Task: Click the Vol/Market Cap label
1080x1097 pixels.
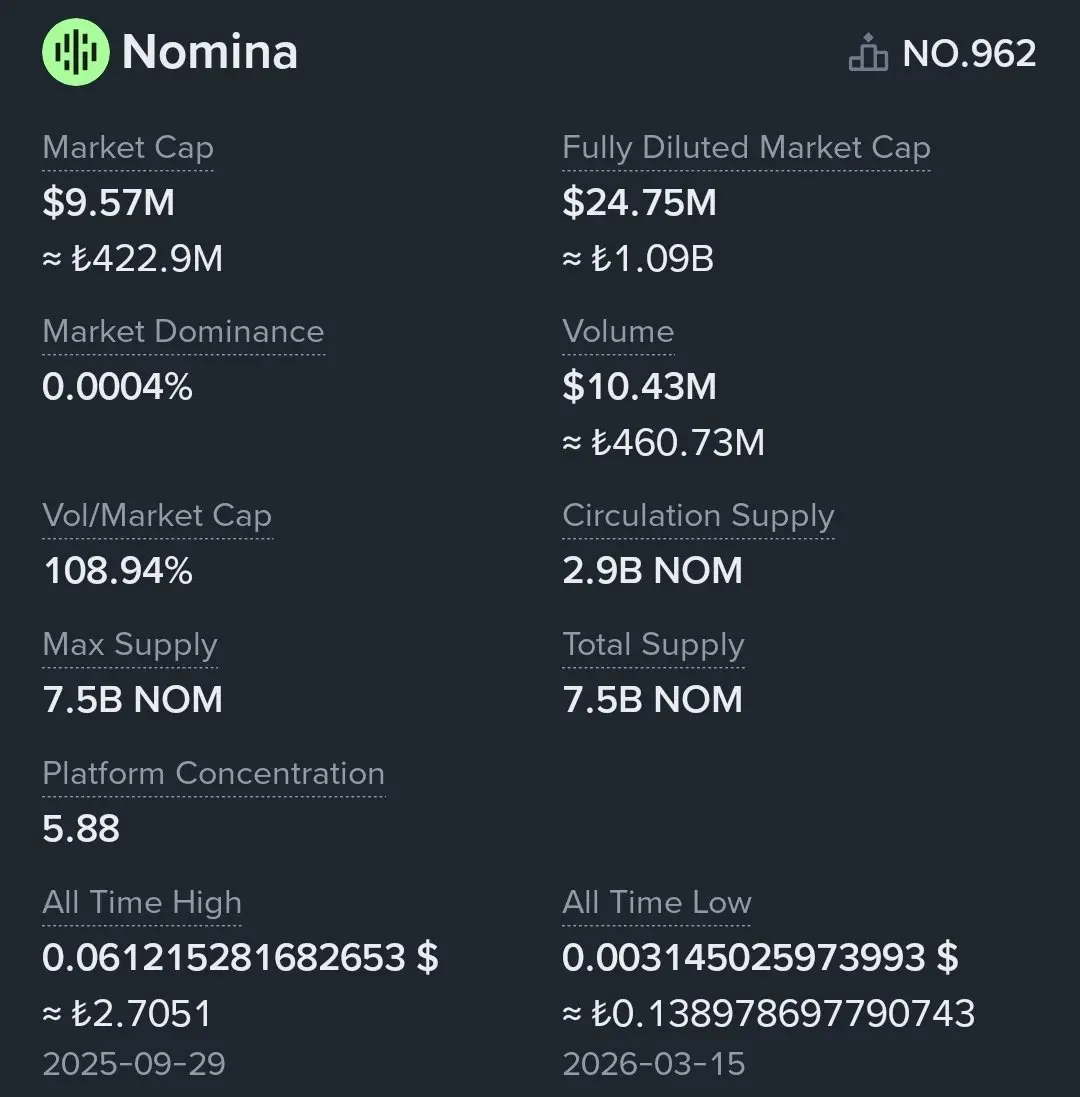Action: click(157, 516)
